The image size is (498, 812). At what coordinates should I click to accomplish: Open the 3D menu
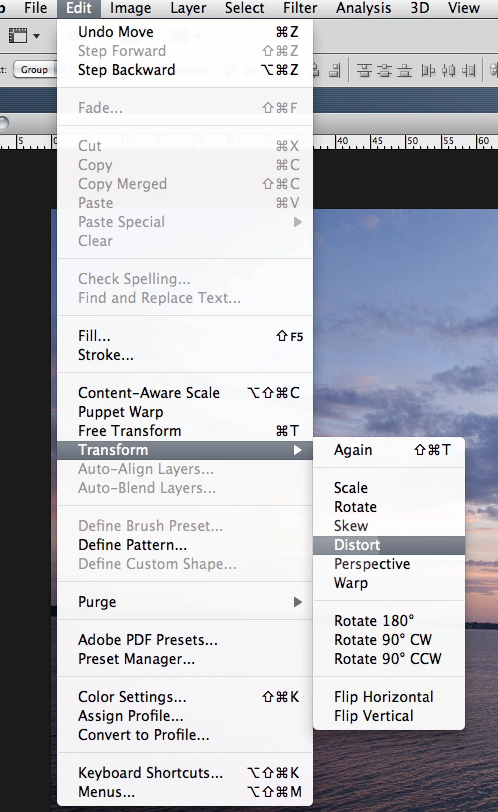pyautogui.click(x=420, y=8)
